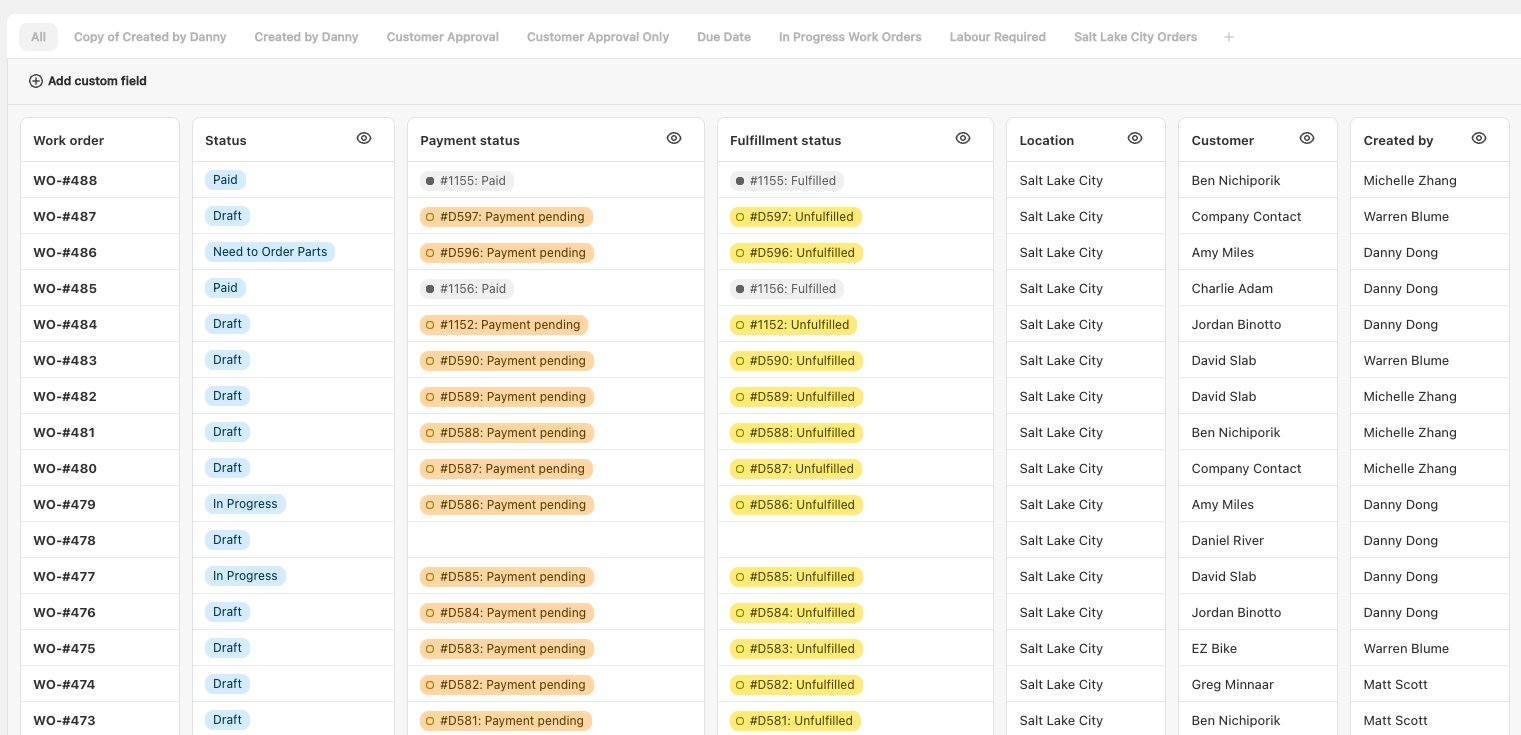The height and width of the screenshot is (735, 1521).
Task: Toggle visibility of the Status column
Action: point(364,139)
